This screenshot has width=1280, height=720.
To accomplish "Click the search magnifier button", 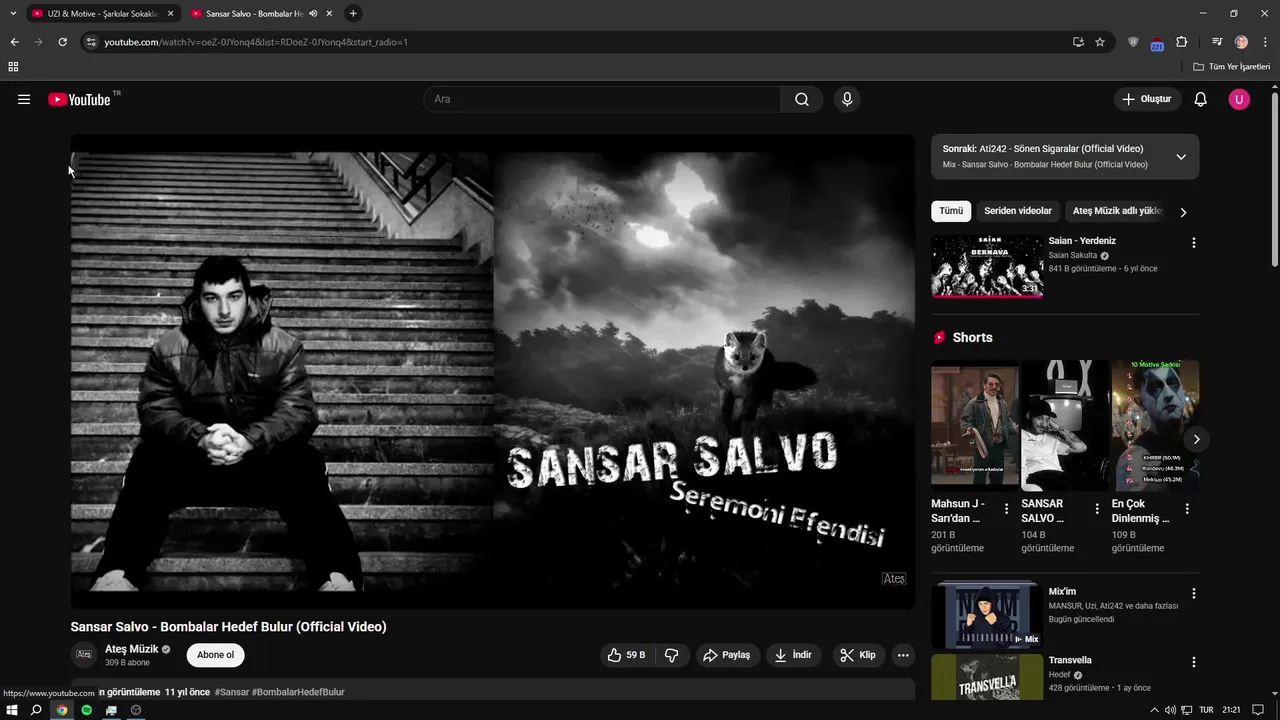I will (802, 99).
